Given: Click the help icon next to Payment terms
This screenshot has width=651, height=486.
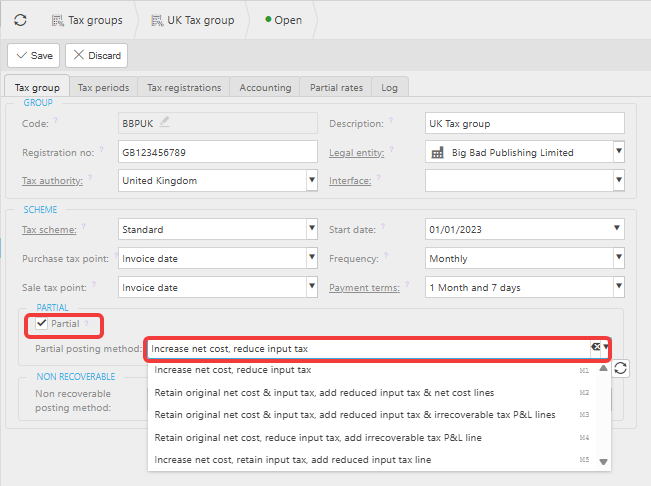Looking at the screenshot, I should click(407, 284).
